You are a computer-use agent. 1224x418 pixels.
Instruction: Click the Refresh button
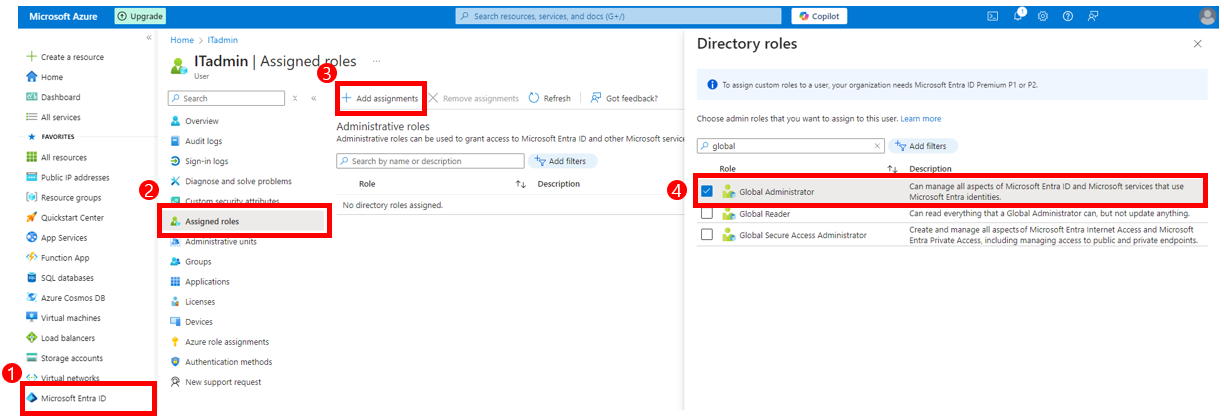550,98
